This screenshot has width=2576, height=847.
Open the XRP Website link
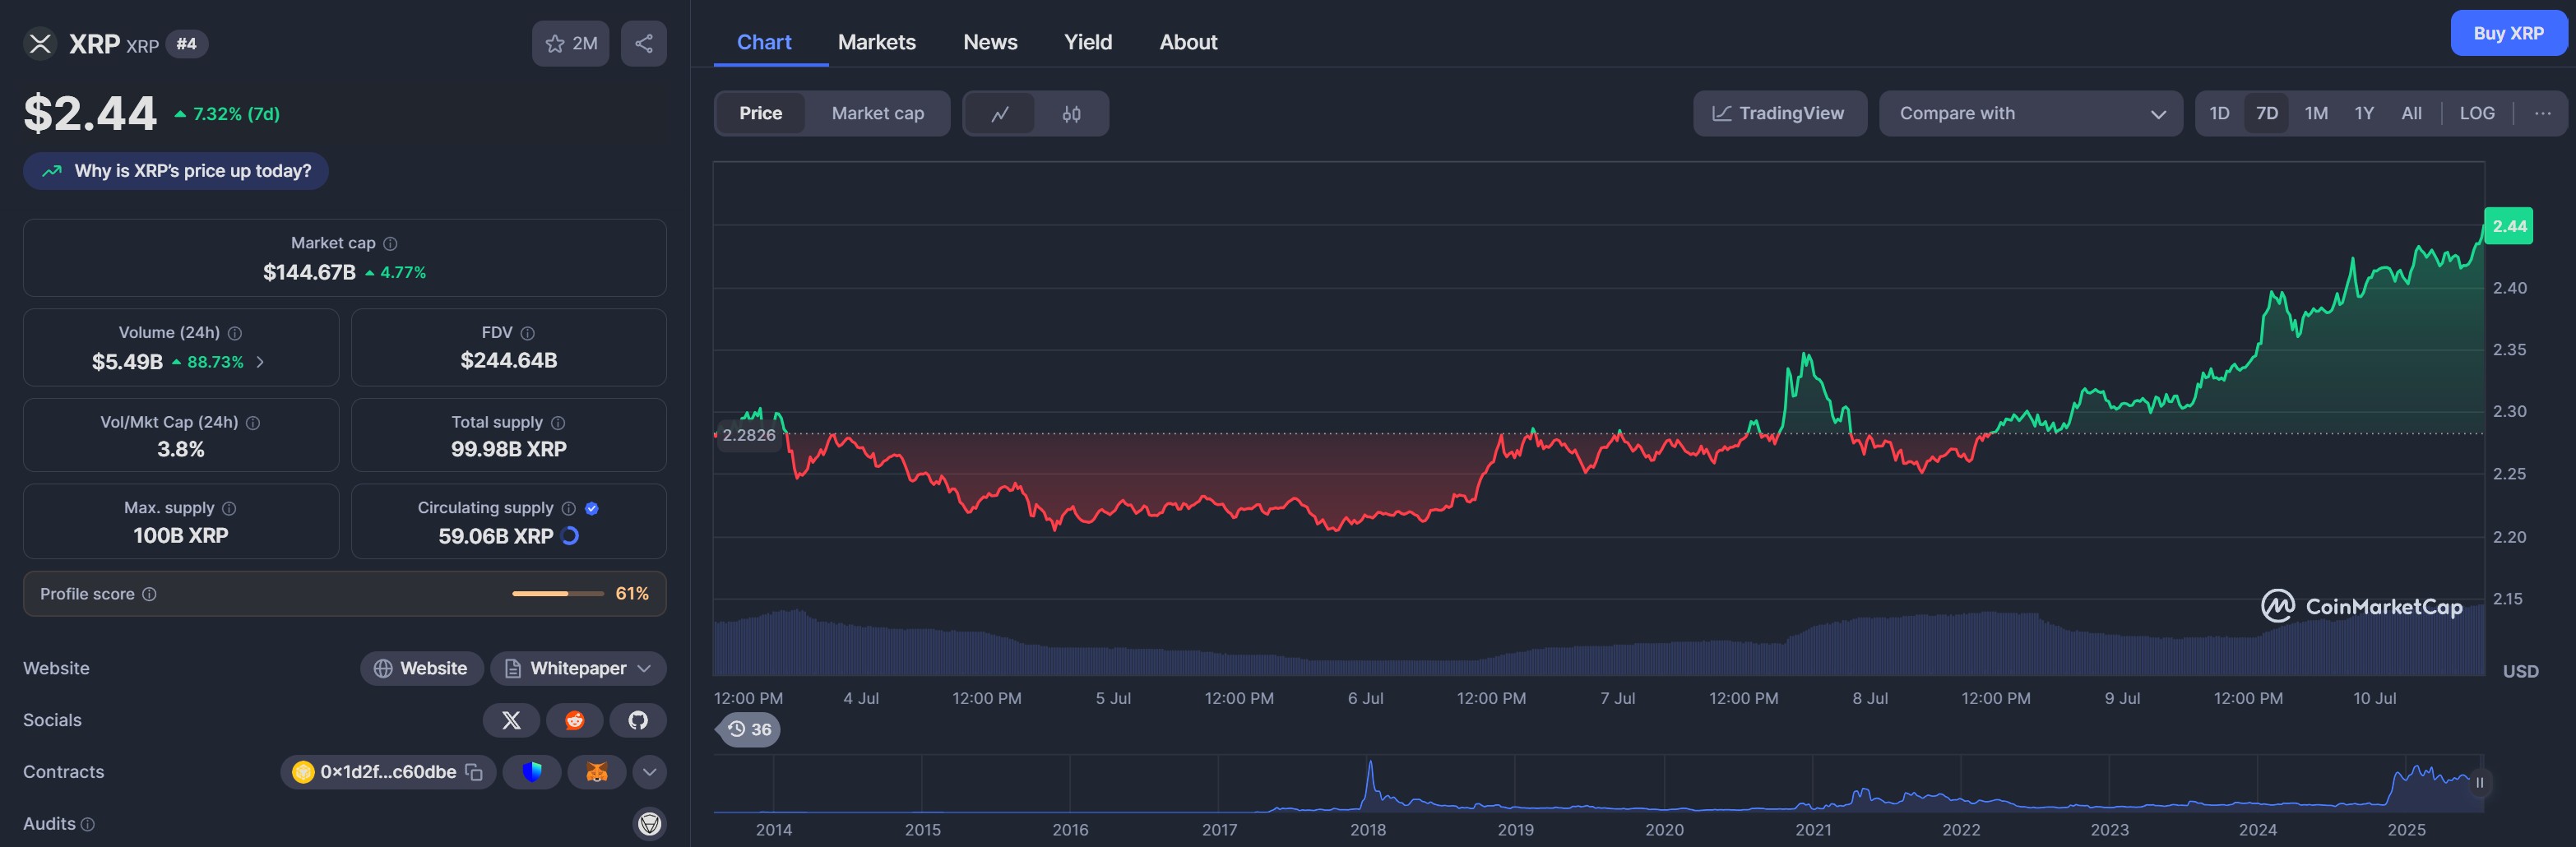[422, 668]
